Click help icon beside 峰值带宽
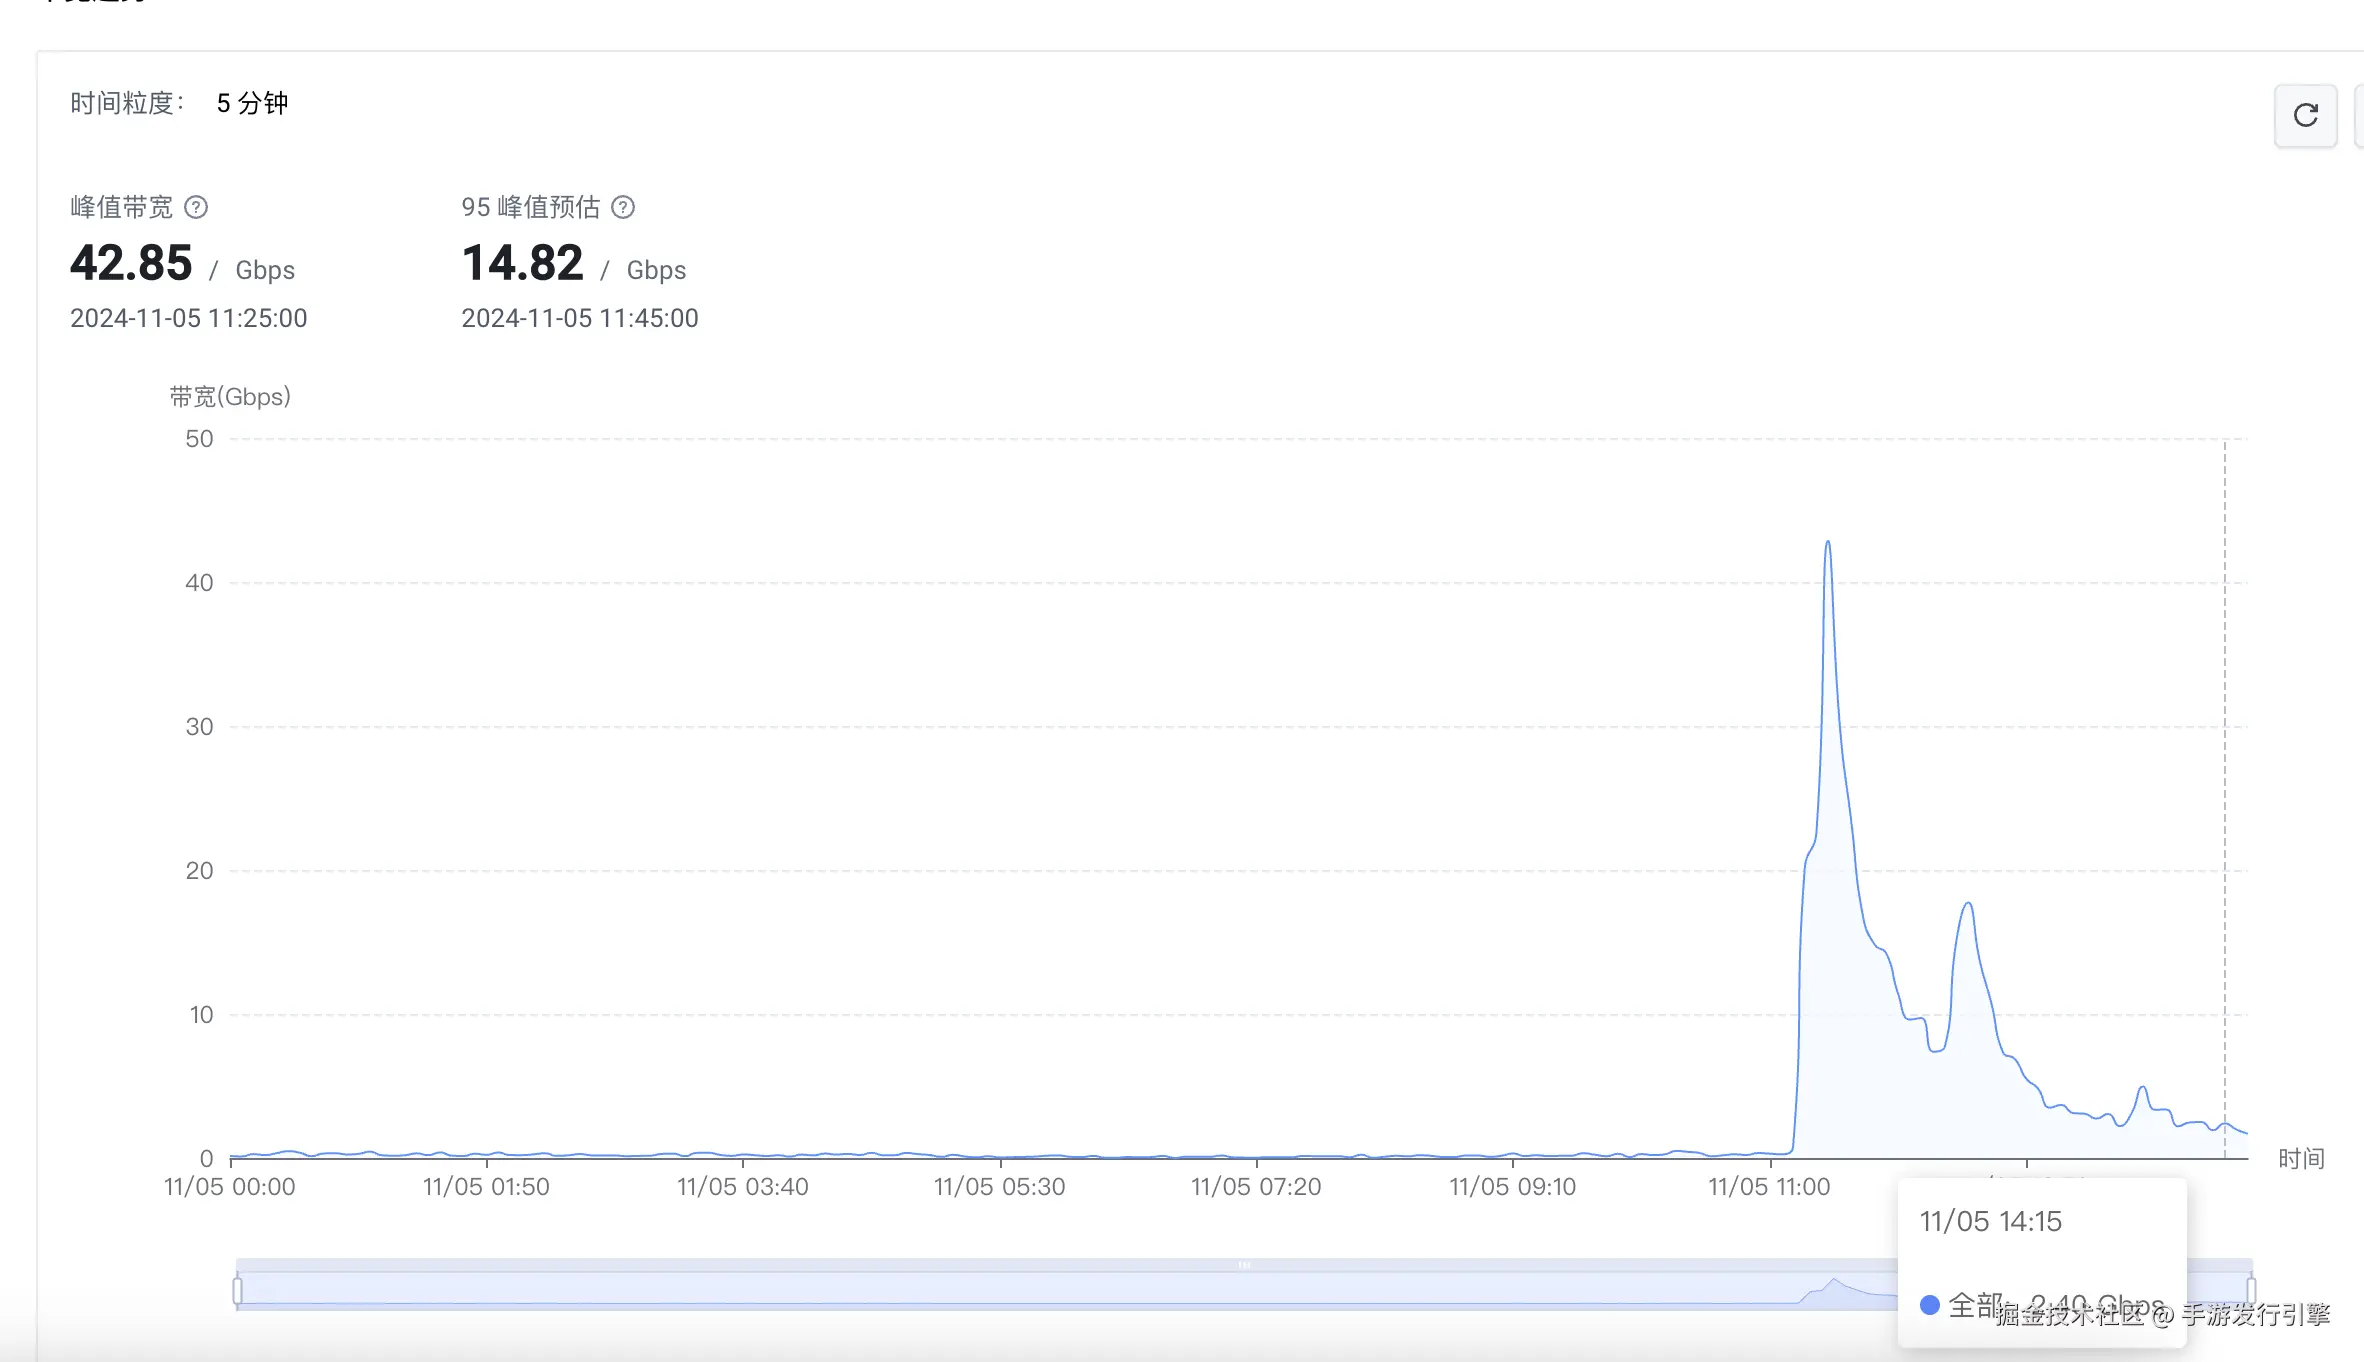The width and height of the screenshot is (2364, 1362). pos(197,207)
